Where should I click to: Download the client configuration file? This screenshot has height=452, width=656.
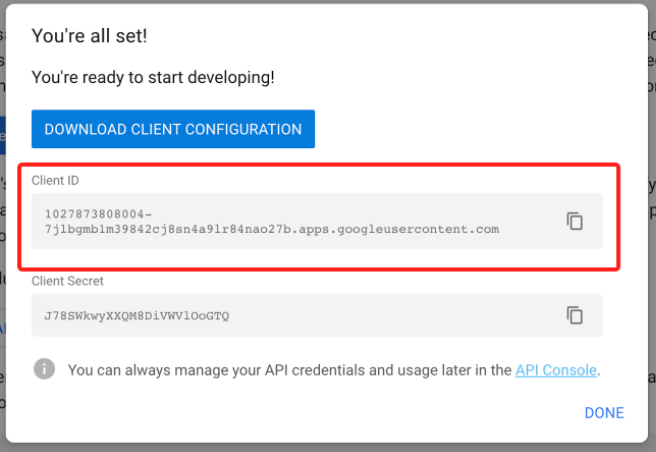coord(173,129)
